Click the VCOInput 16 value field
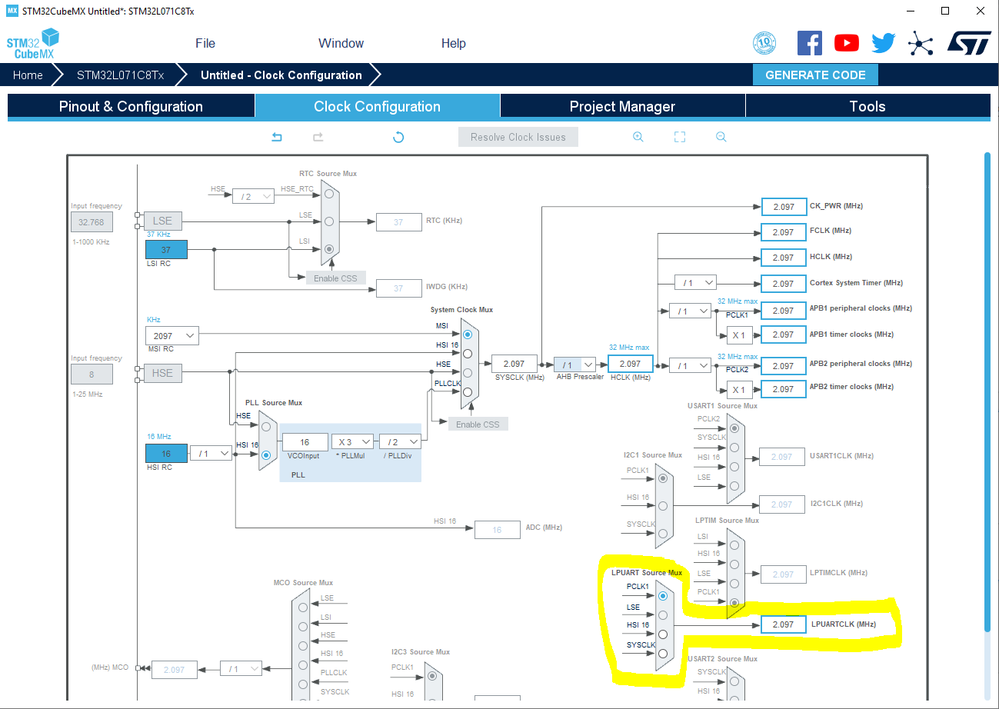999x709 pixels. pos(305,441)
